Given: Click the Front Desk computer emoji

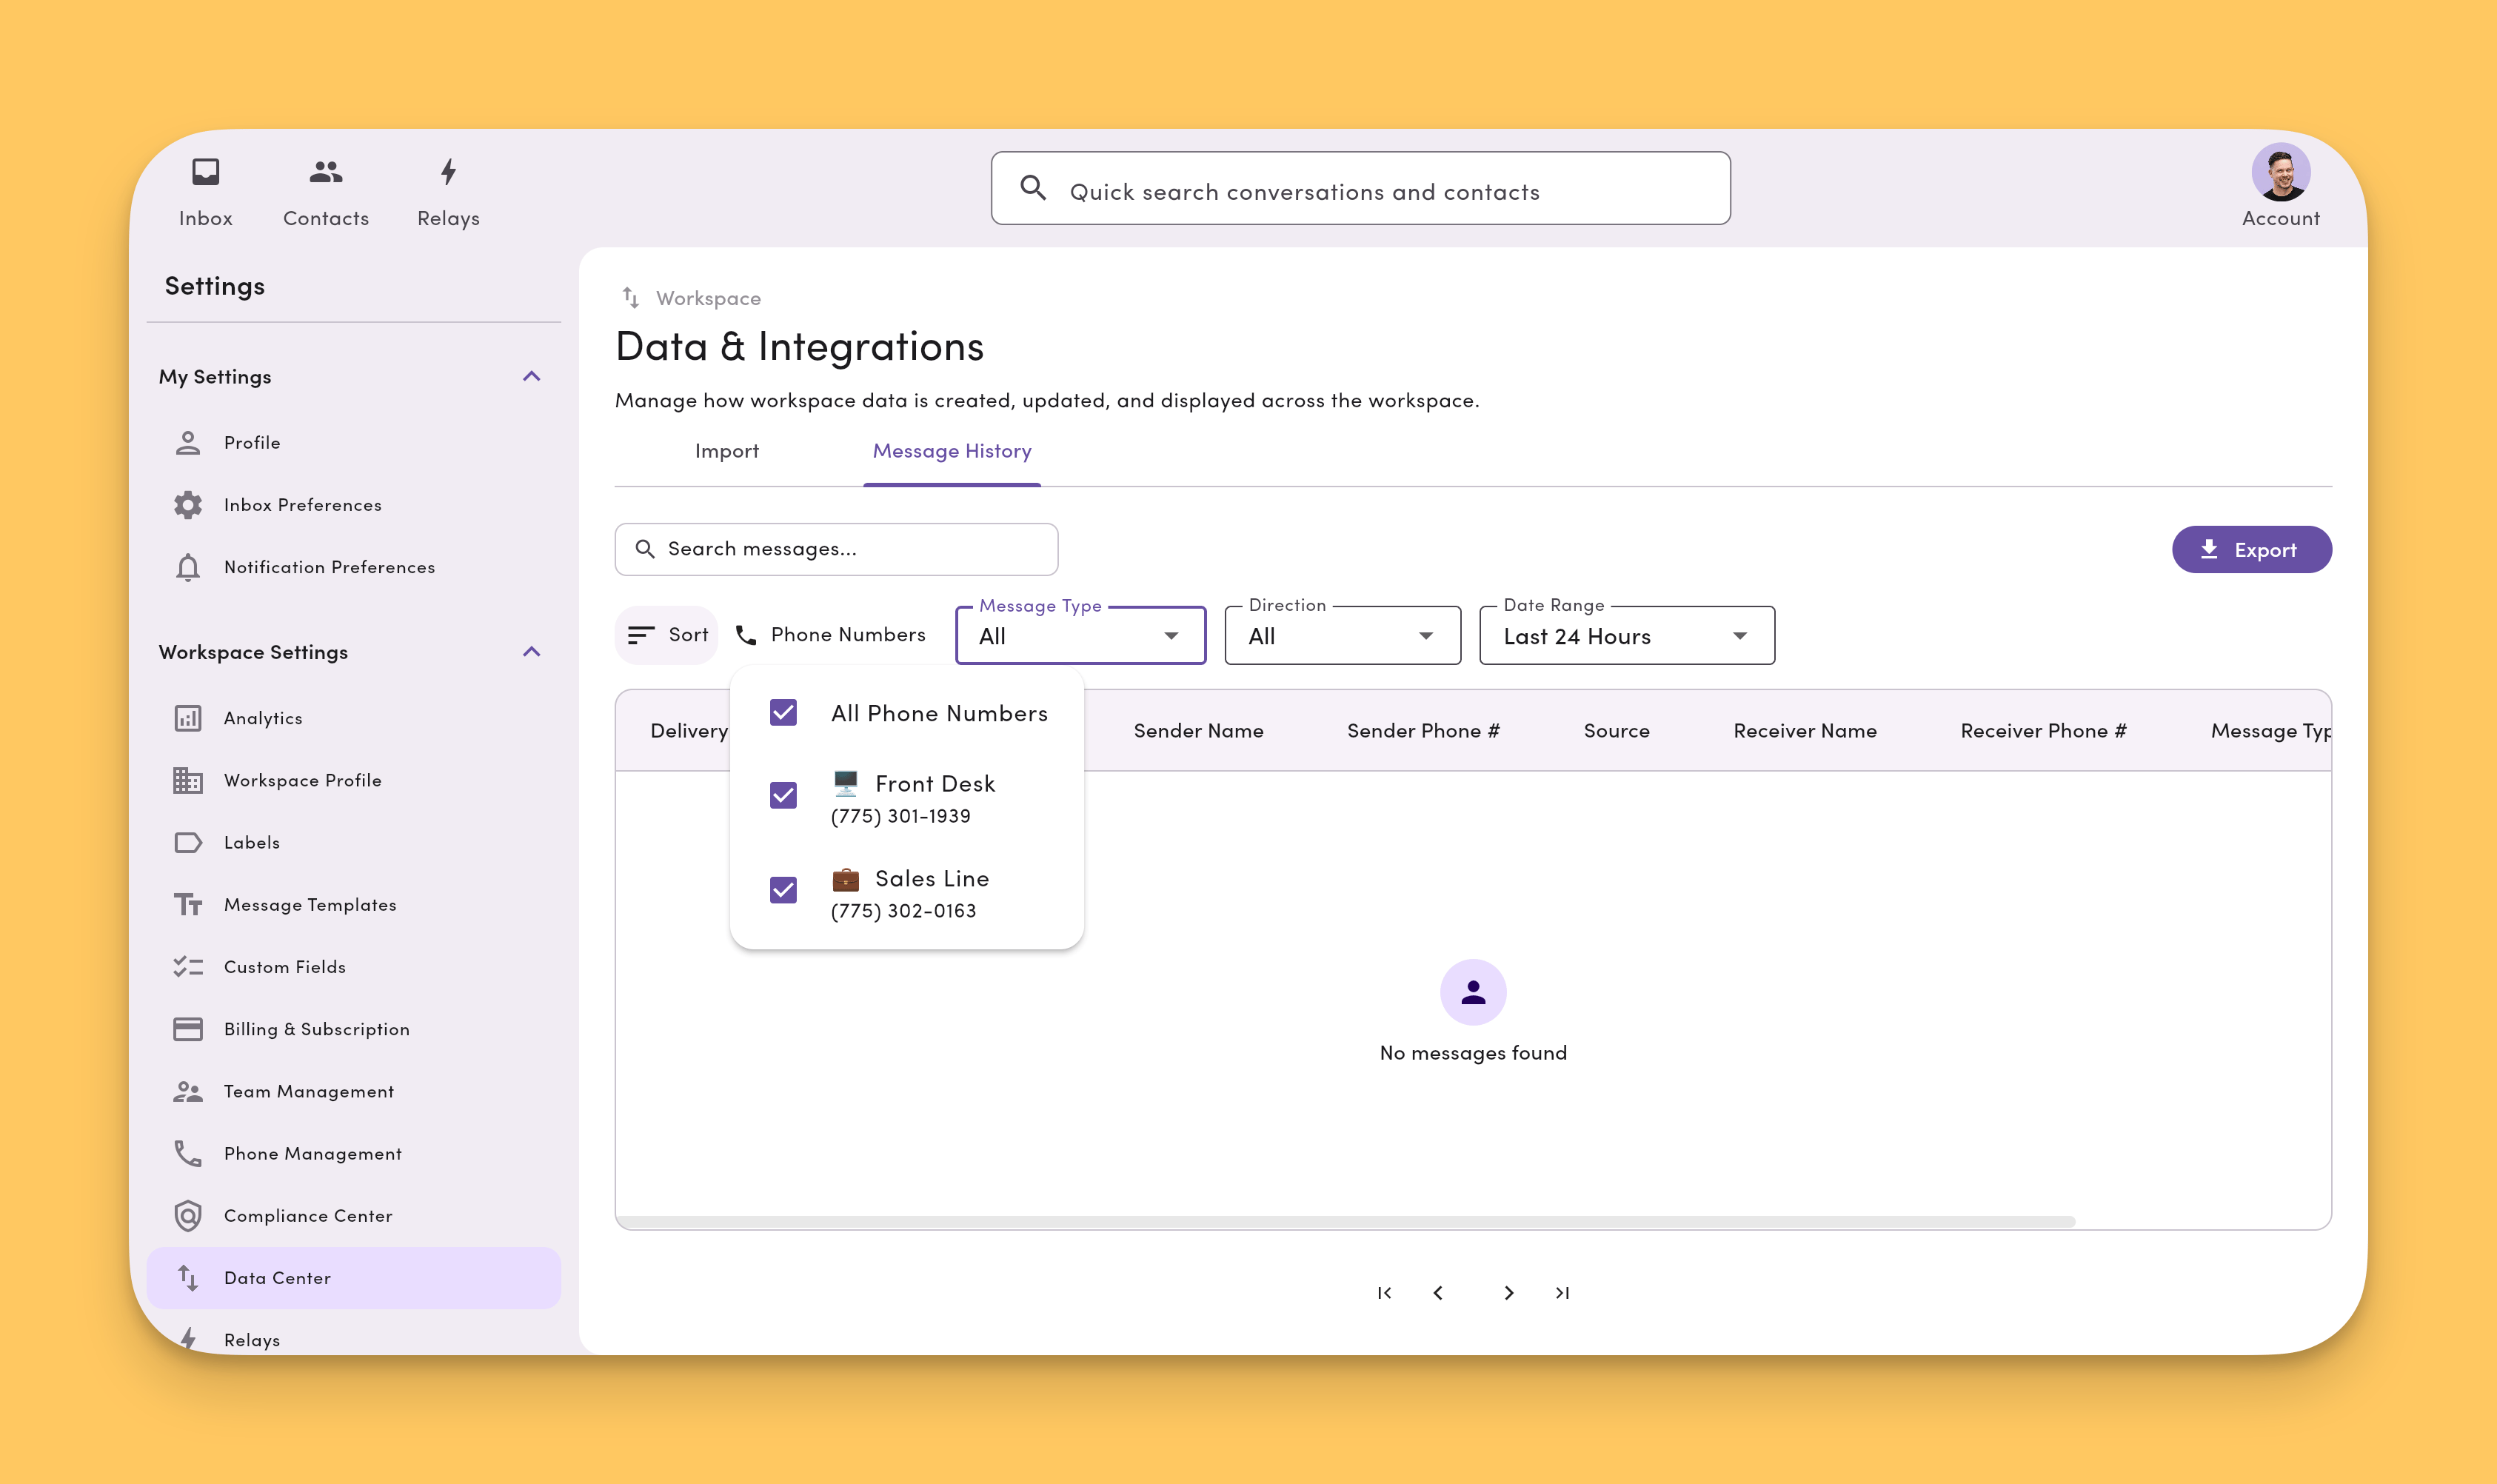Looking at the screenshot, I should point(845,783).
